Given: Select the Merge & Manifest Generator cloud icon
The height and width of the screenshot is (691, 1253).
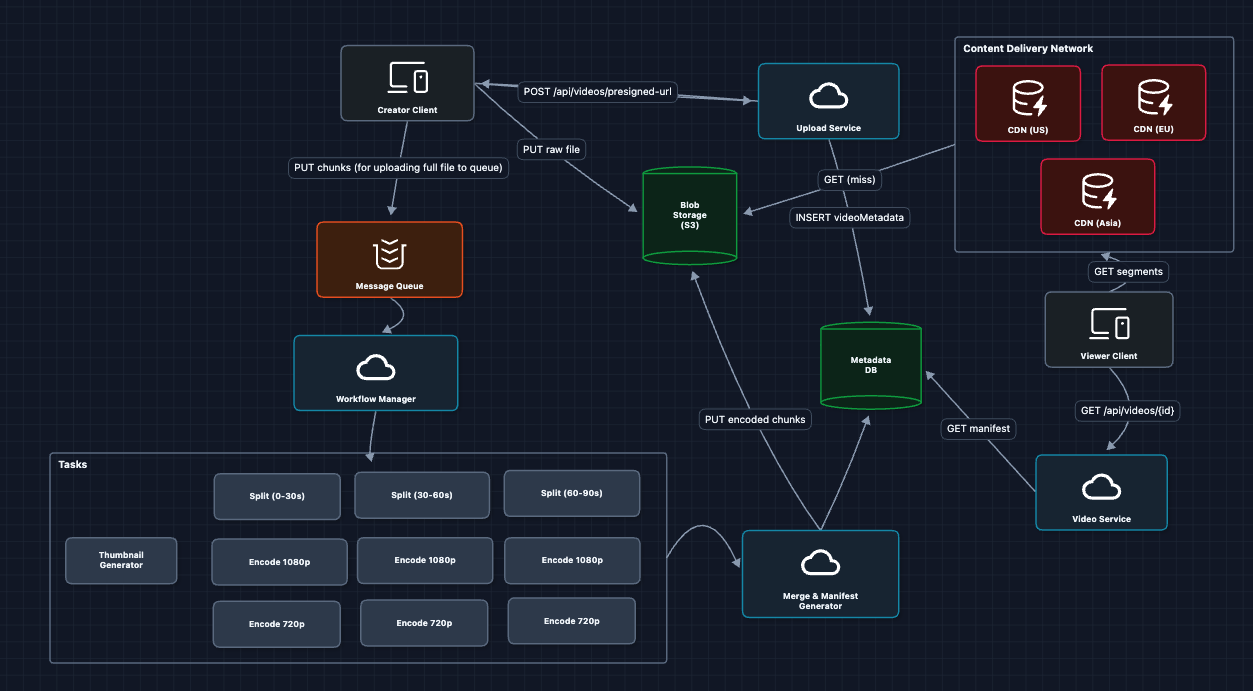Looking at the screenshot, I should tap(820, 562).
